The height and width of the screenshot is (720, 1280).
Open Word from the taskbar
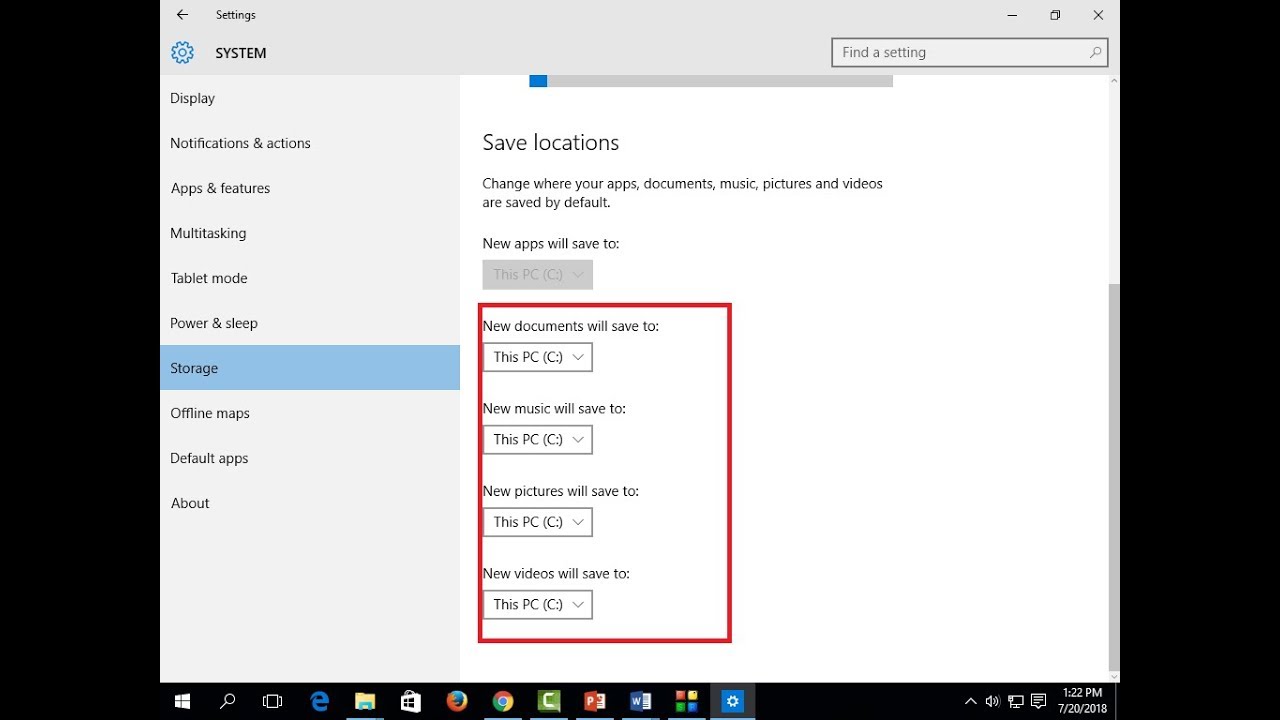coord(640,701)
